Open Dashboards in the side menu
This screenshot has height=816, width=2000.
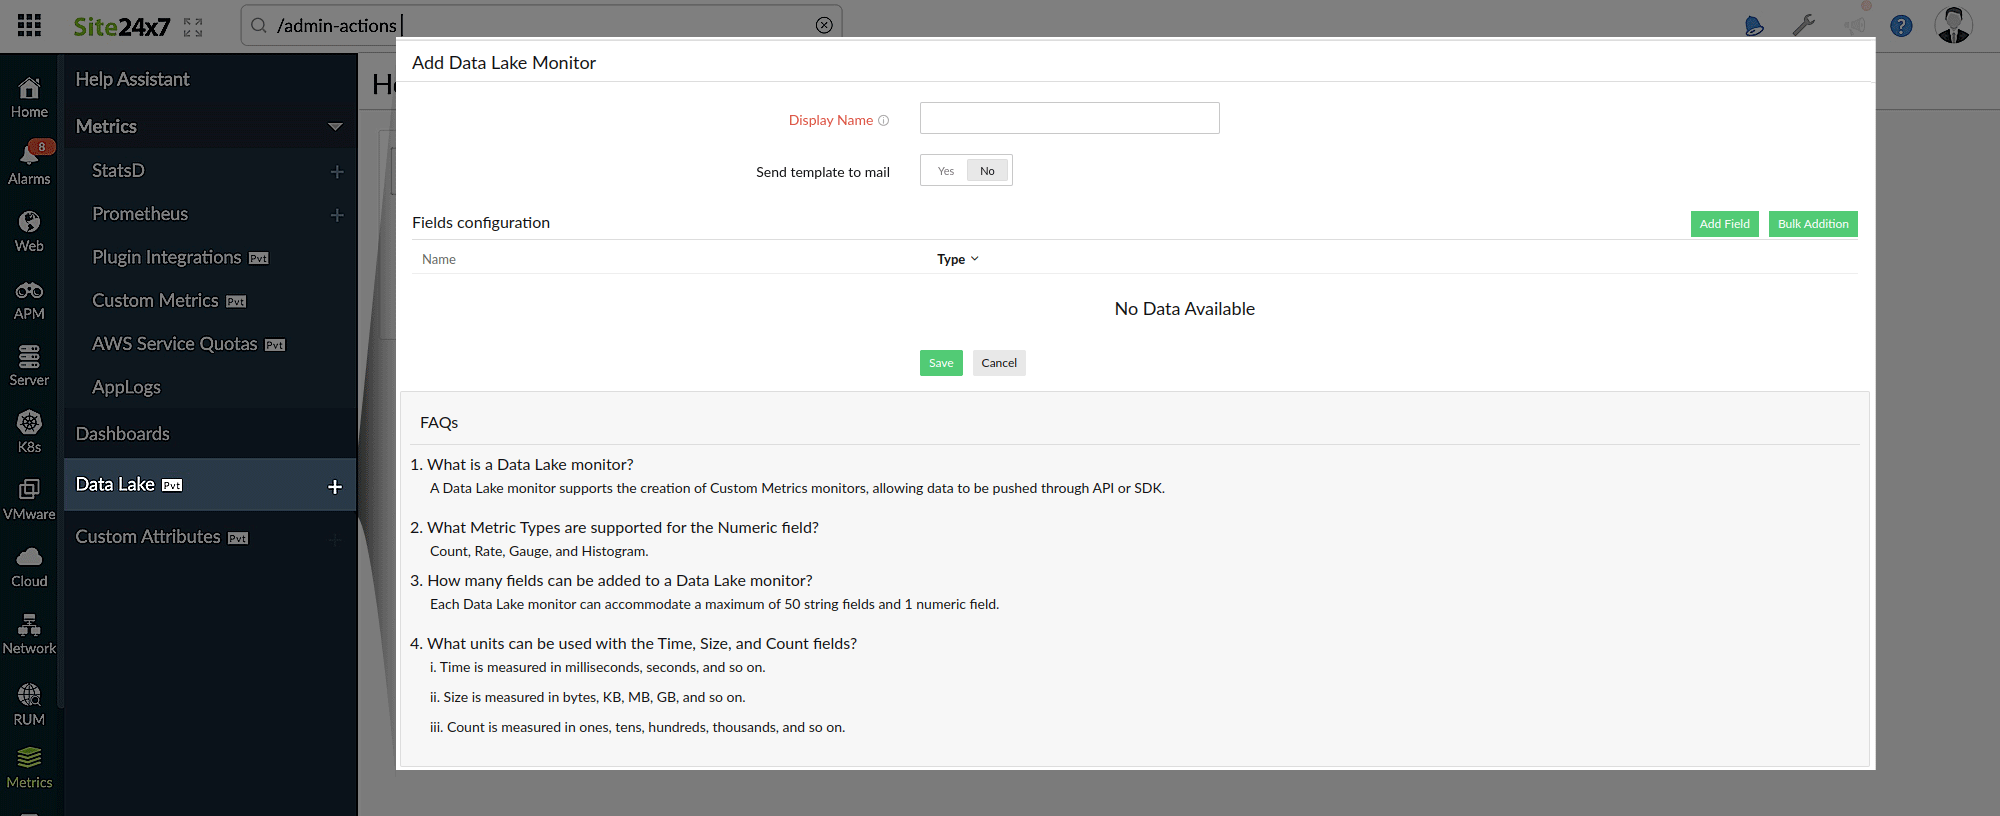coord(123,434)
